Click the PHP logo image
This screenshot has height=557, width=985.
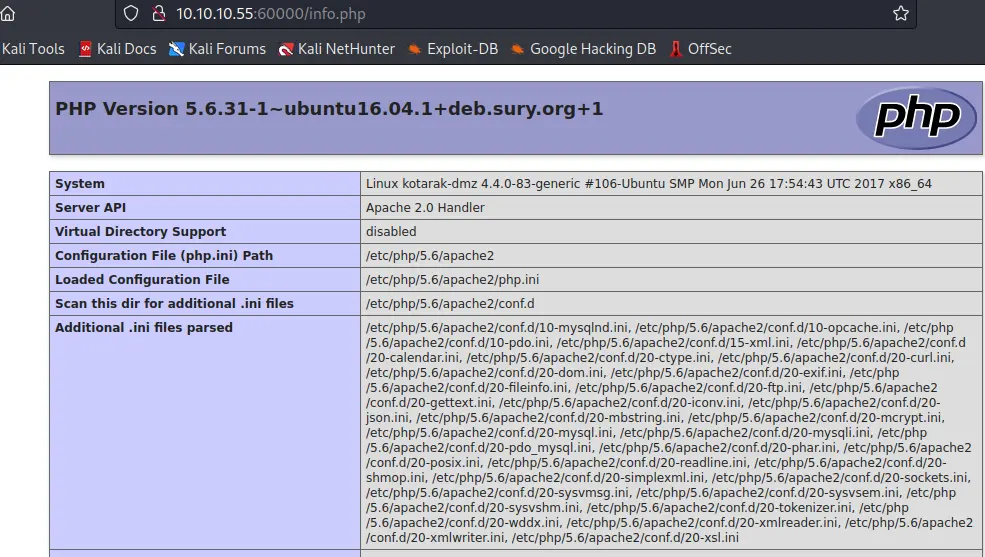pyautogui.click(x=917, y=117)
